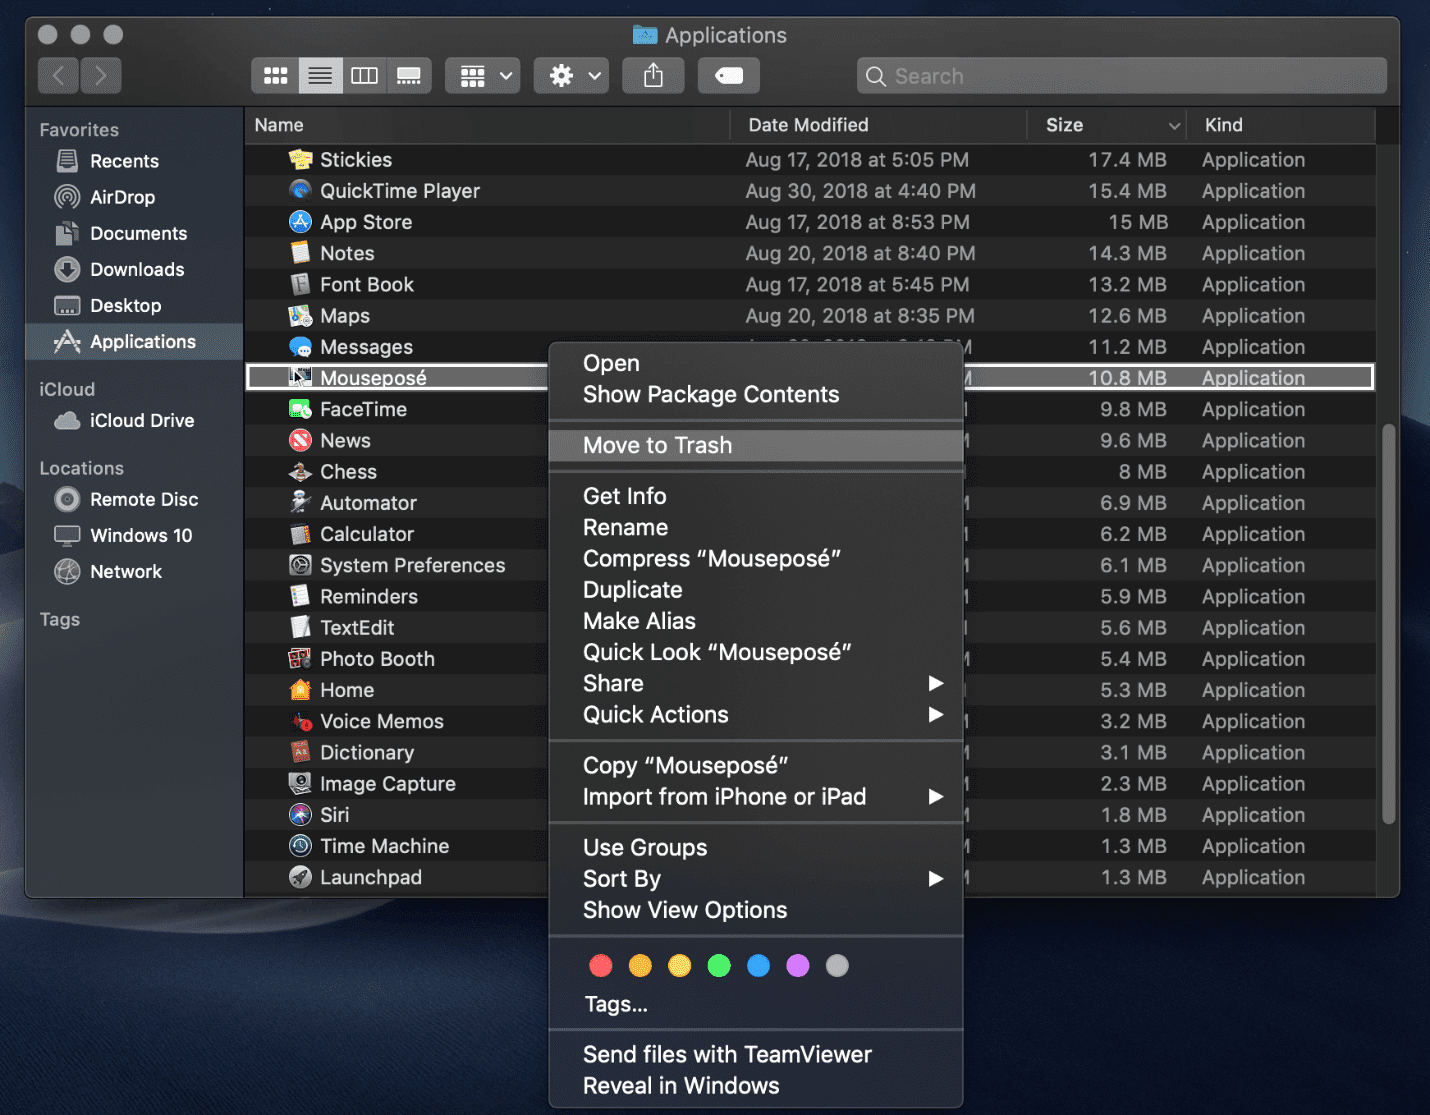This screenshot has height=1115, width=1430.
Task: Choose Send files with TeamViewer
Action: [727, 1054]
